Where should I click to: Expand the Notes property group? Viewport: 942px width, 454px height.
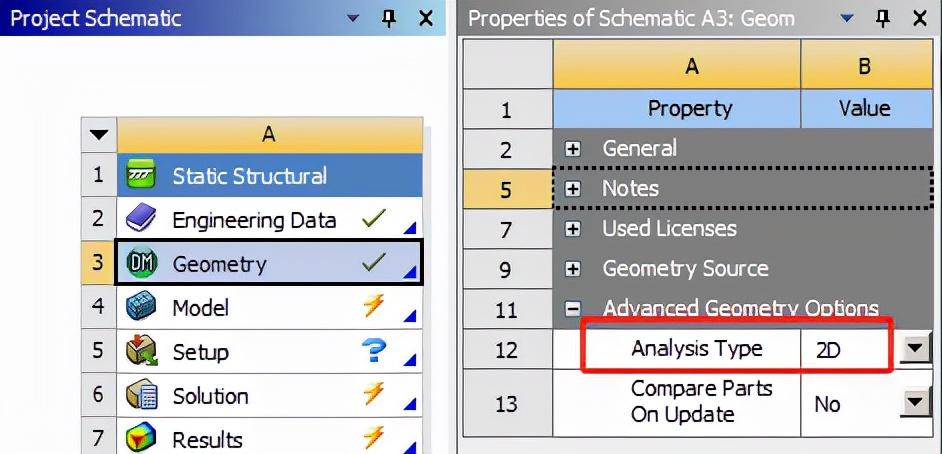(x=573, y=189)
